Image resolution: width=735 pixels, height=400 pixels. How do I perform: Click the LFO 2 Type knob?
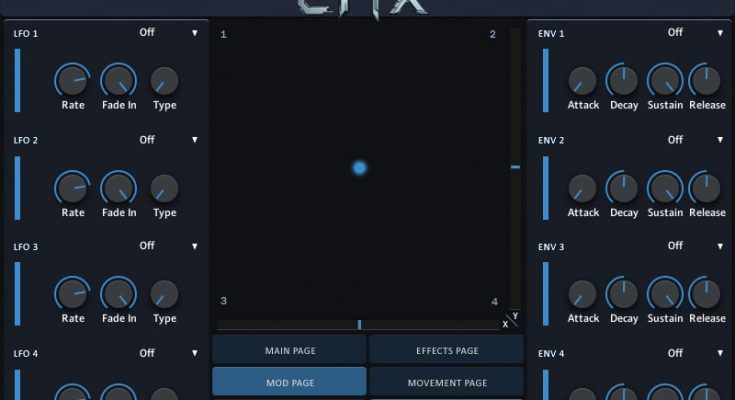[x=164, y=187]
